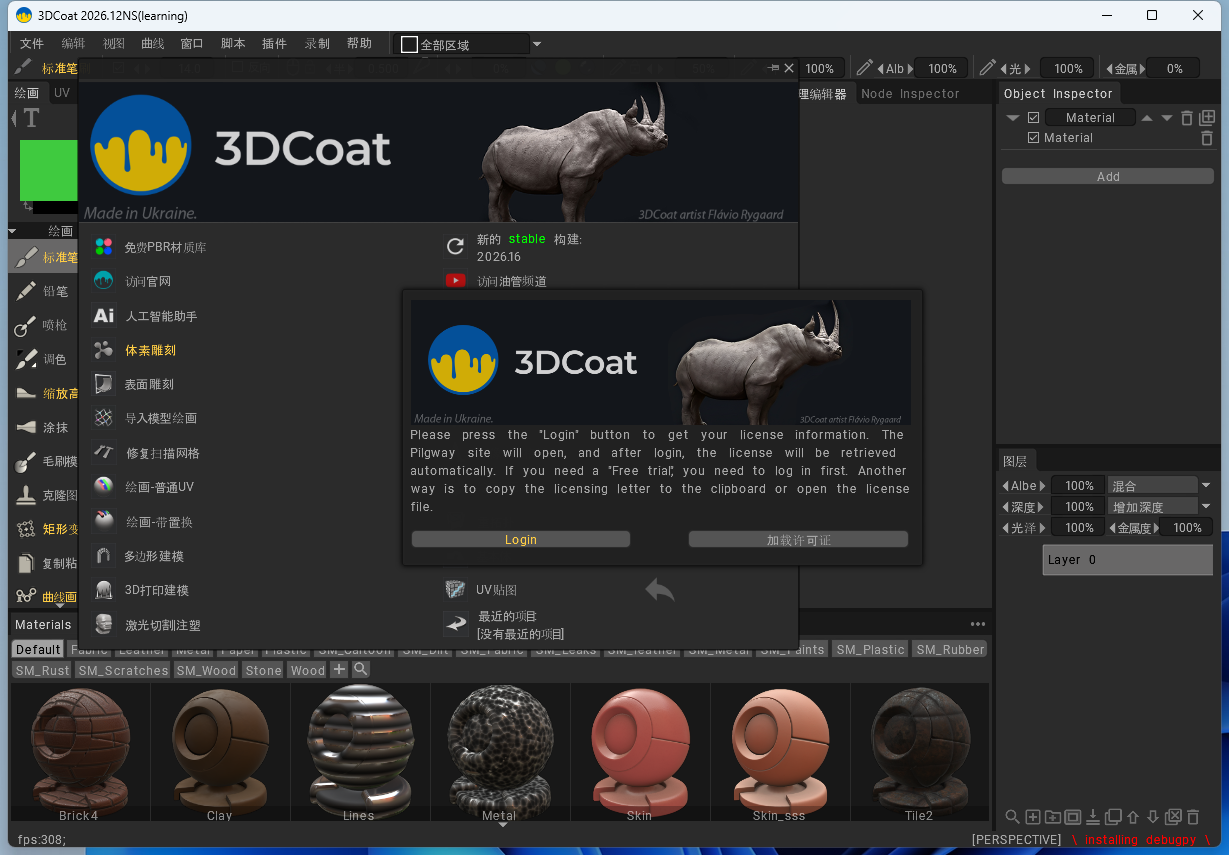Adjust the layer Albe opacity 100% slider
This screenshot has width=1229, height=855.
pos(1078,485)
